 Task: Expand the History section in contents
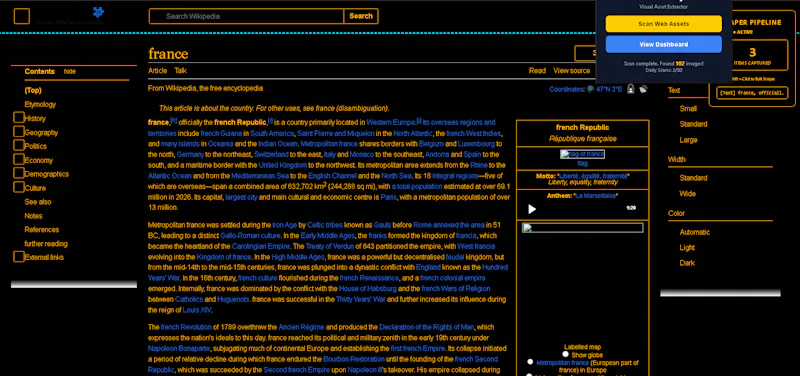(19, 118)
